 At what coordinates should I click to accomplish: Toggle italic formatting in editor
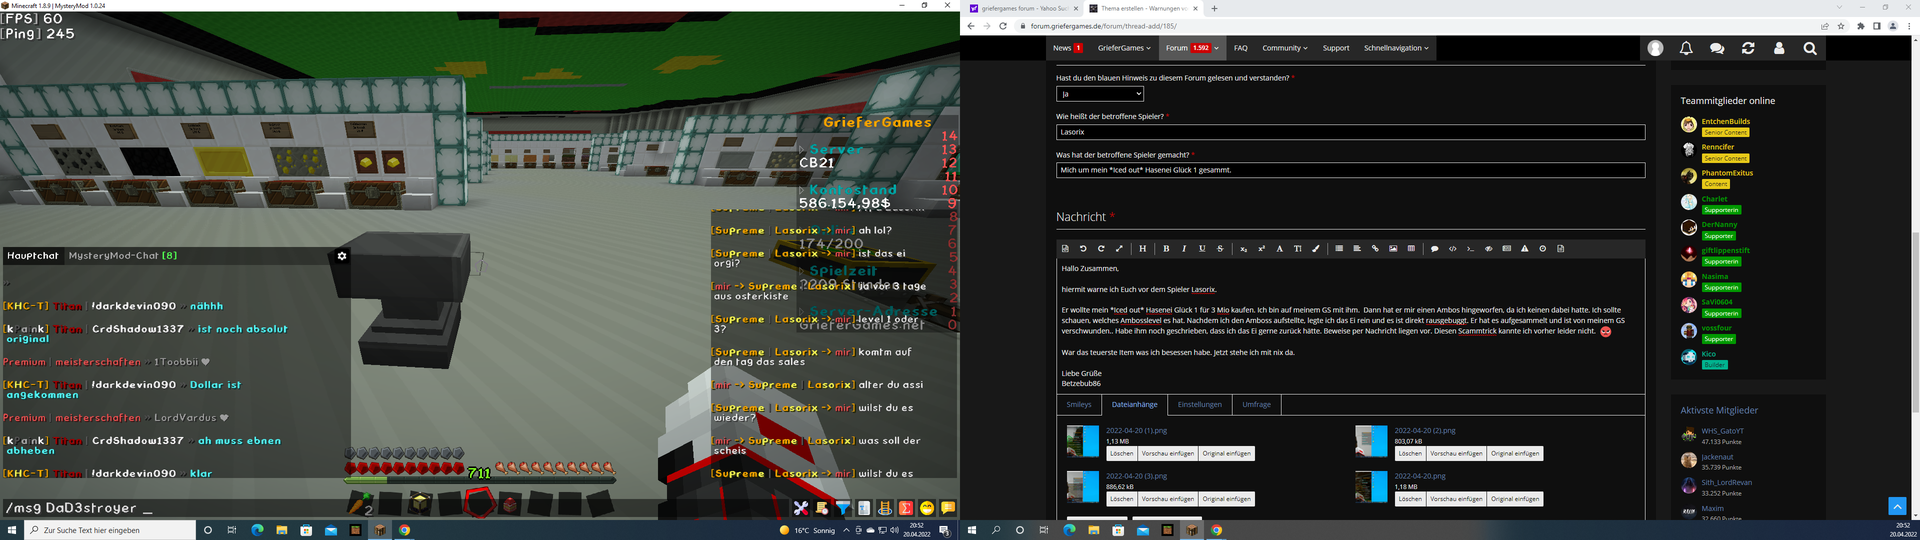click(x=1184, y=248)
